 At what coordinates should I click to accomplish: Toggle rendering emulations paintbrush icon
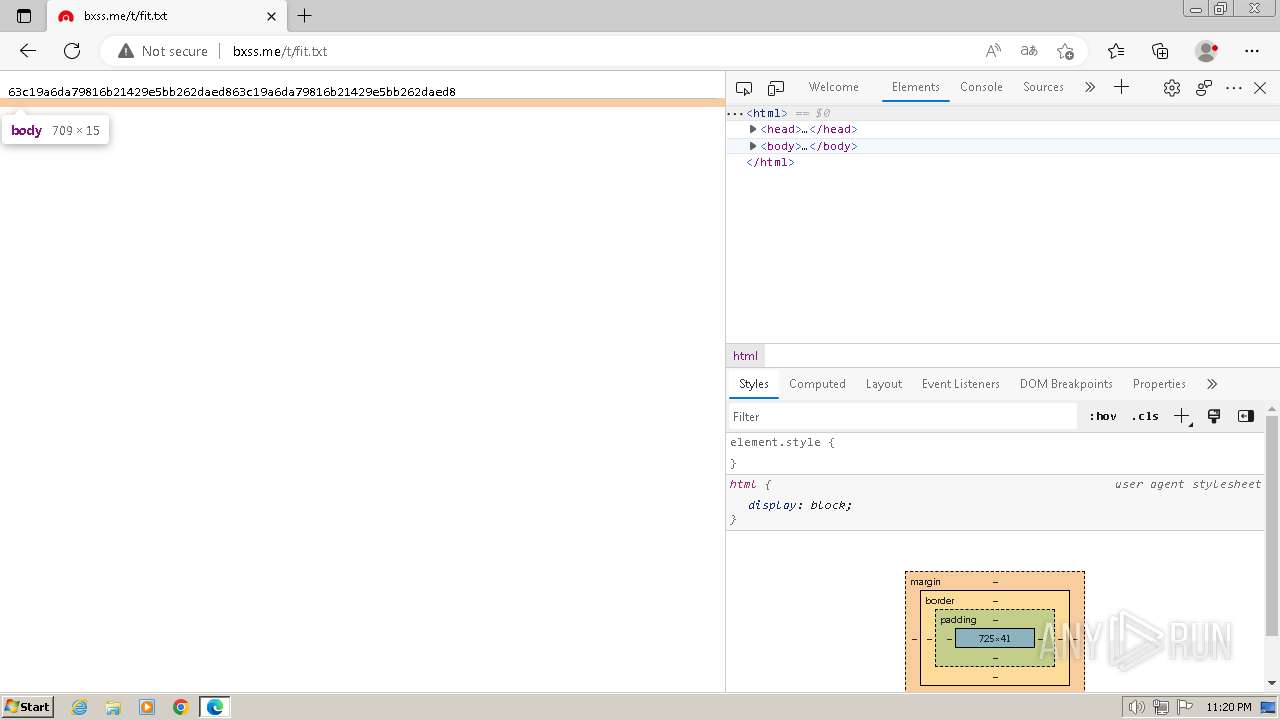pyautogui.click(x=1214, y=416)
